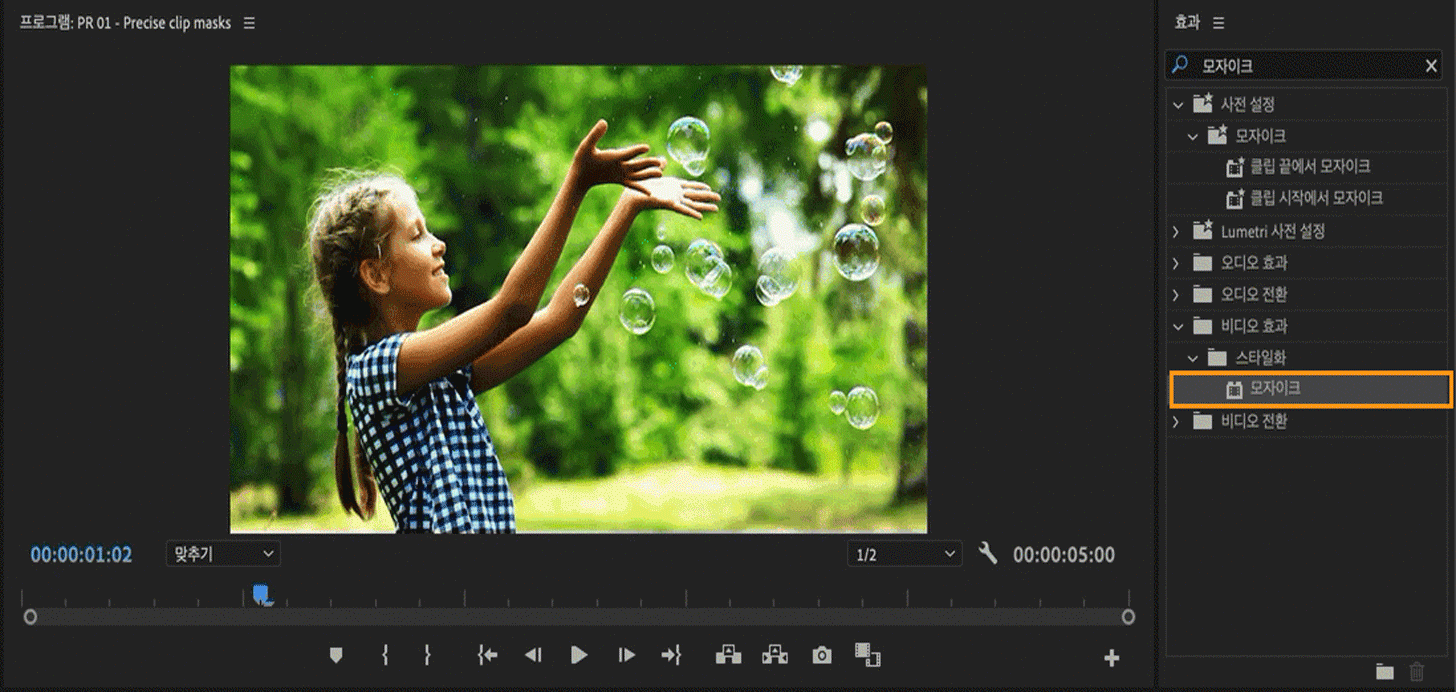
Task: Click the delete trash icon in 효과 panel
Action: point(1417,672)
